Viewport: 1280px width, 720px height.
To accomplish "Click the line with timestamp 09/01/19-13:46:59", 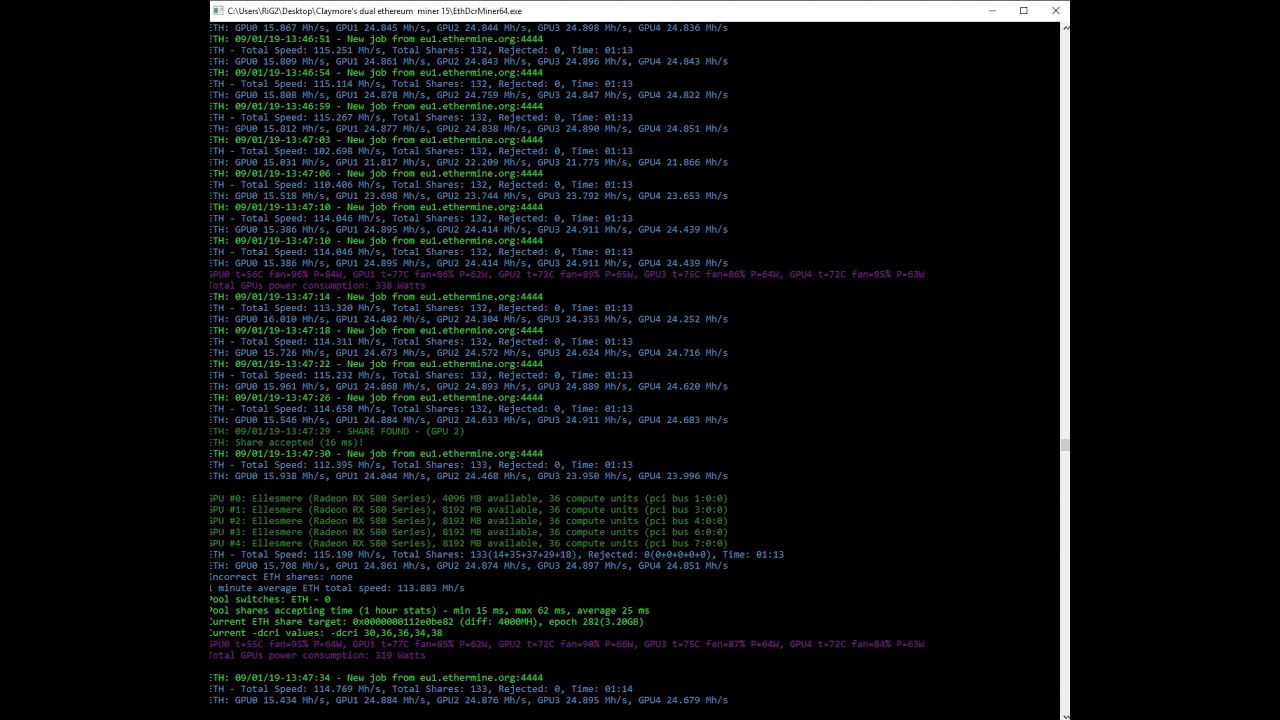I will (377, 106).
